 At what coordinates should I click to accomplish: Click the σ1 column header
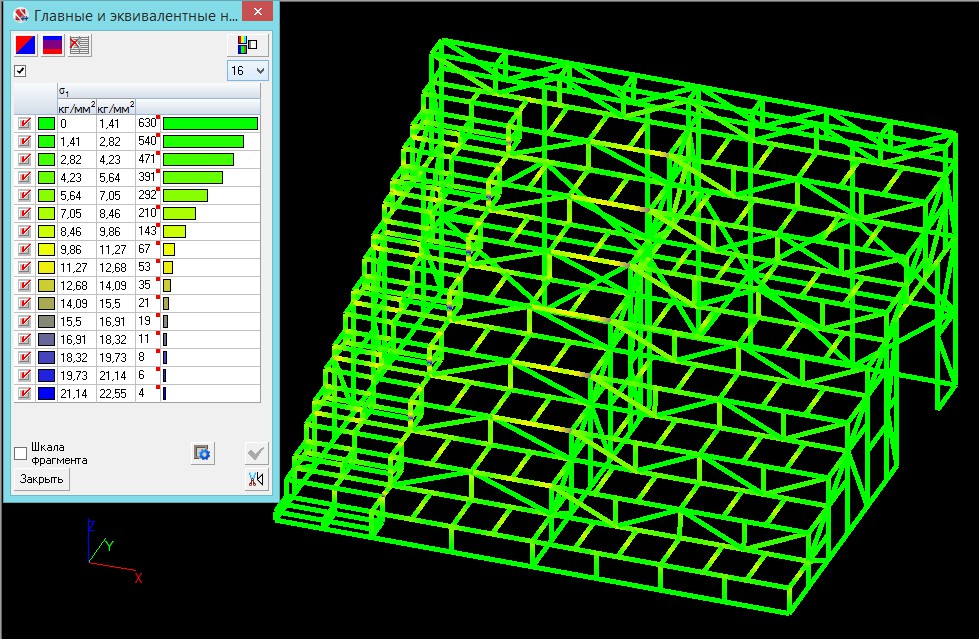tap(159, 91)
